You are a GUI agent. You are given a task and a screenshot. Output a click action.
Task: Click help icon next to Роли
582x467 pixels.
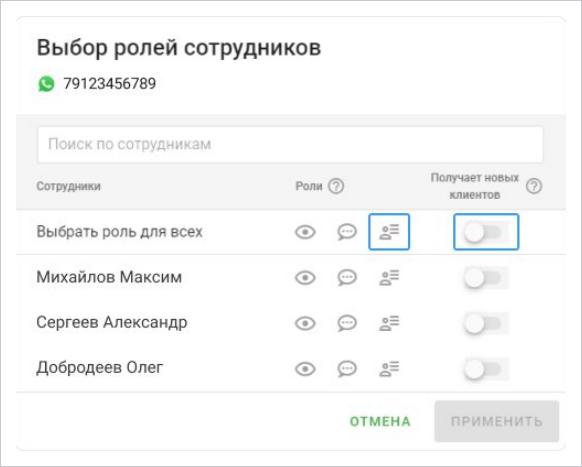pos(336,186)
